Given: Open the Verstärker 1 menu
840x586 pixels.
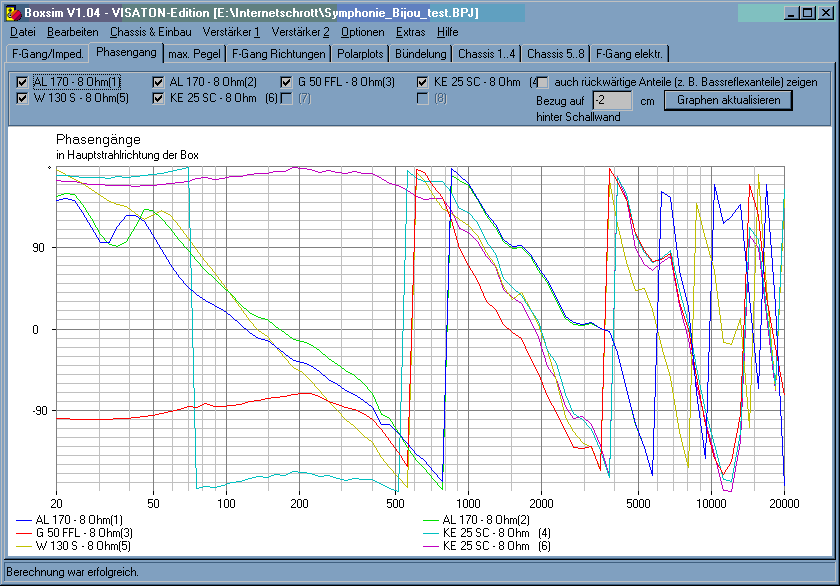Looking at the screenshot, I should (231, 32).
